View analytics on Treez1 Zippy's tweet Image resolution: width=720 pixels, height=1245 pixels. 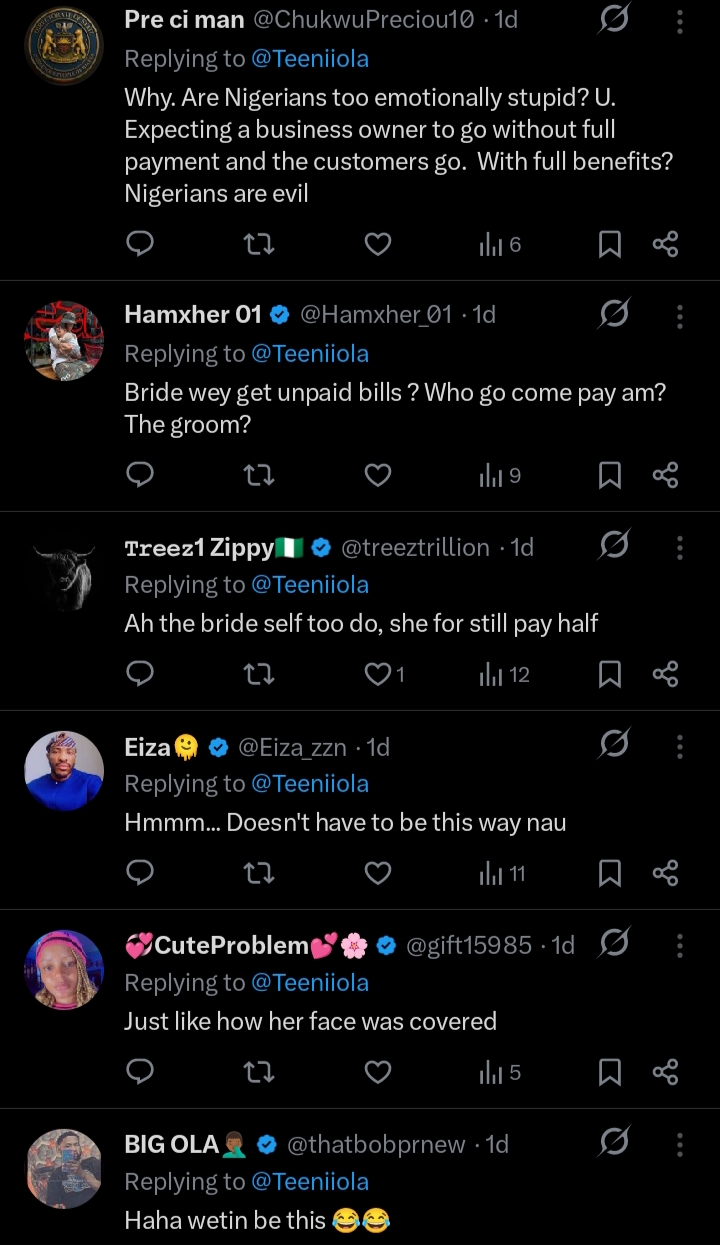pyautogui.click(x=504, y=675)
